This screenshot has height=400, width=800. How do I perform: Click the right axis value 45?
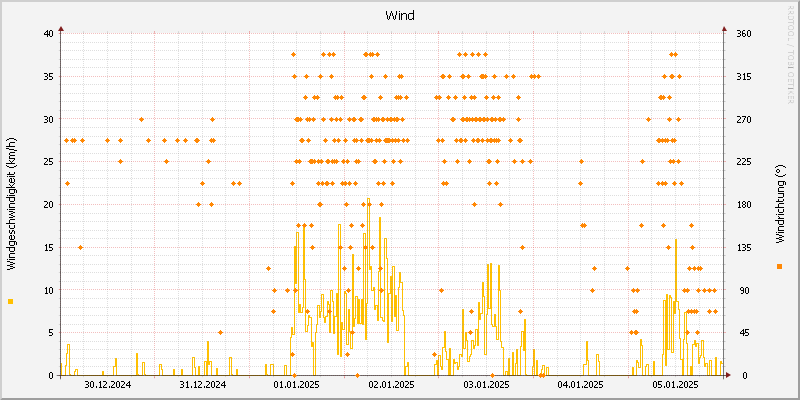tap(744, 333)
